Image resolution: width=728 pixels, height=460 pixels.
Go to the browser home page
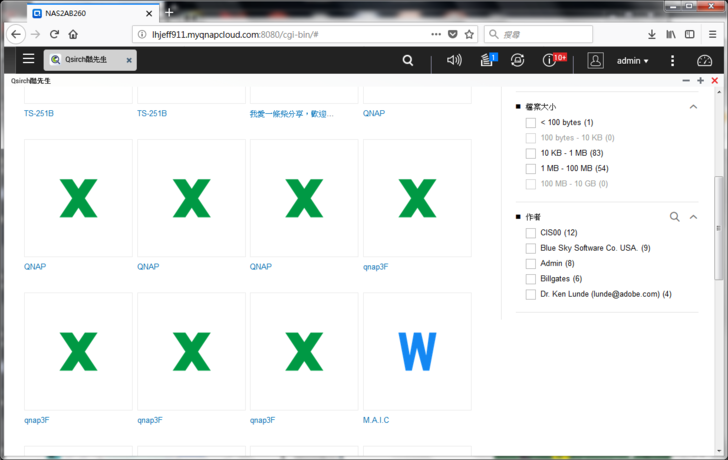[73, 34]
